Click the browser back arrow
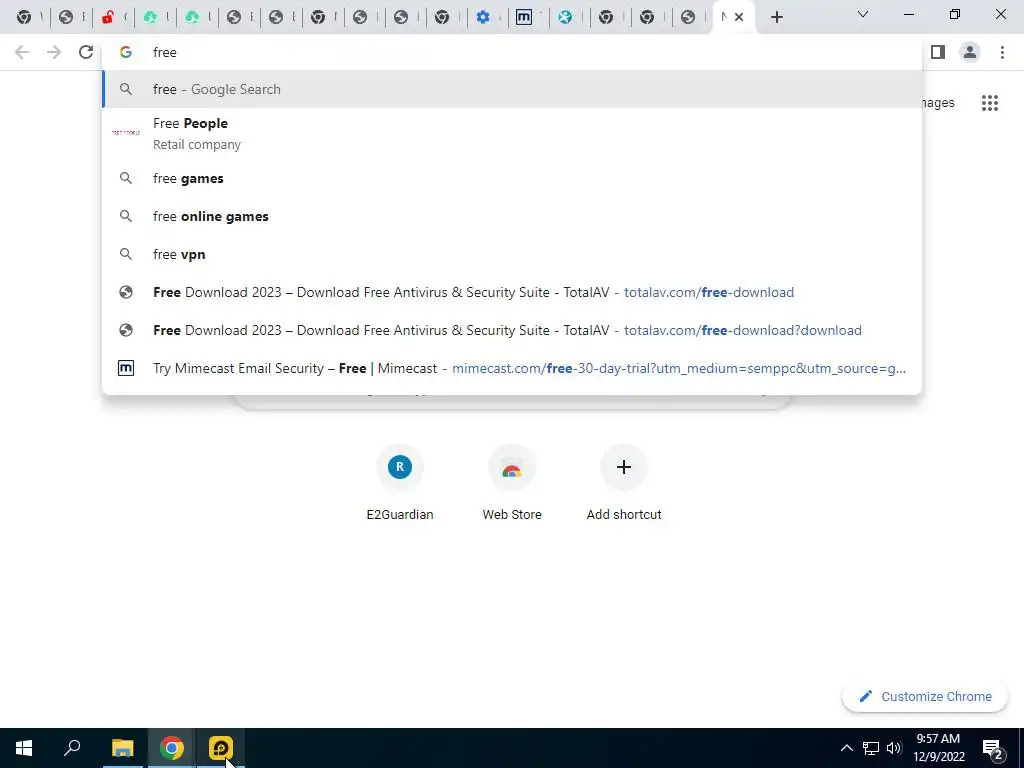1024x768 pixels. (x=22, y=52)
